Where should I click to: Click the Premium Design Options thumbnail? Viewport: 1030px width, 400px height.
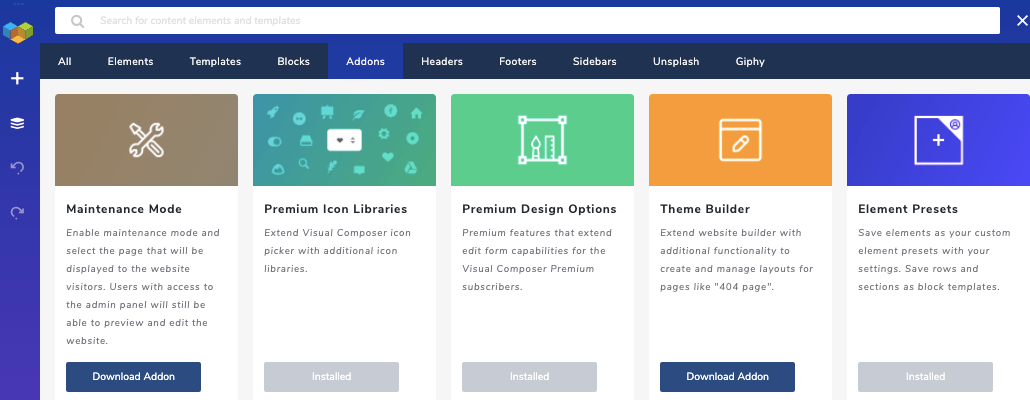543,140
